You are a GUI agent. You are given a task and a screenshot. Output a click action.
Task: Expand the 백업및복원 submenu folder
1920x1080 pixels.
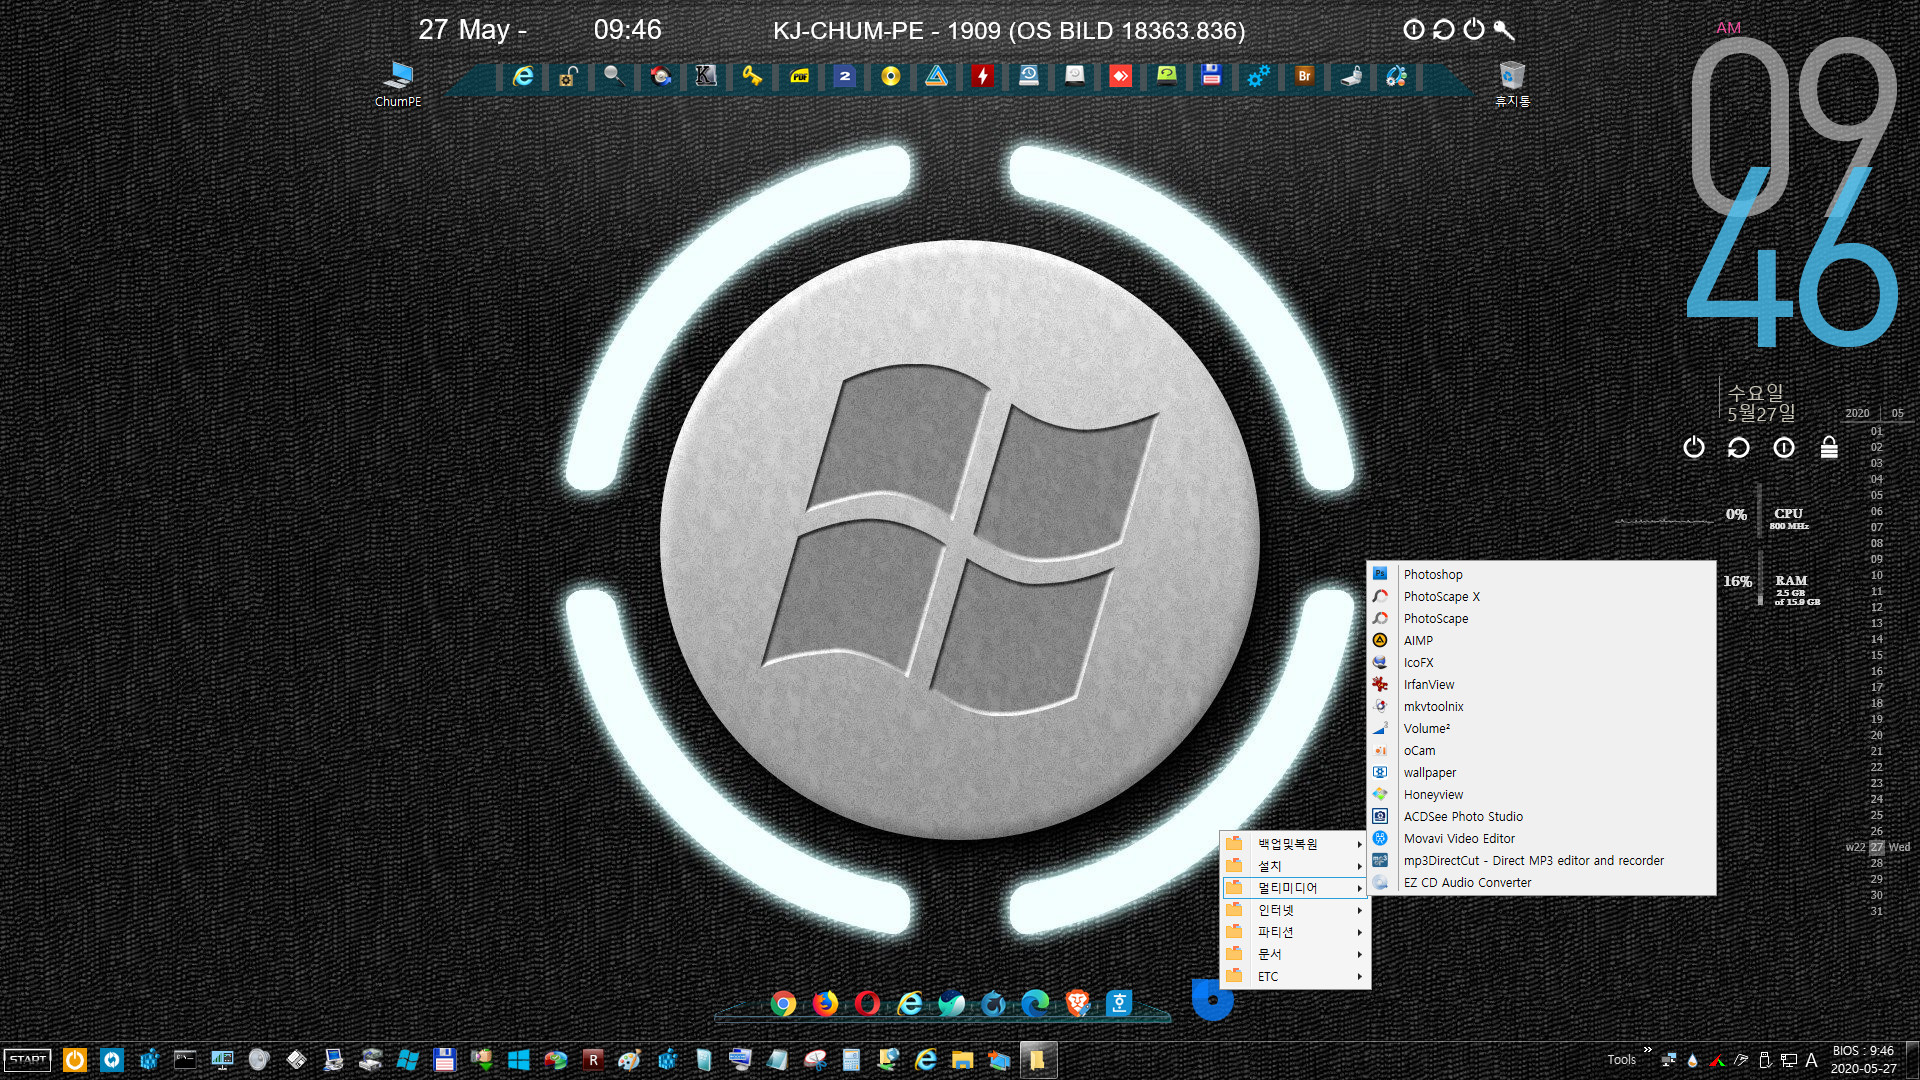point(1295,844)
